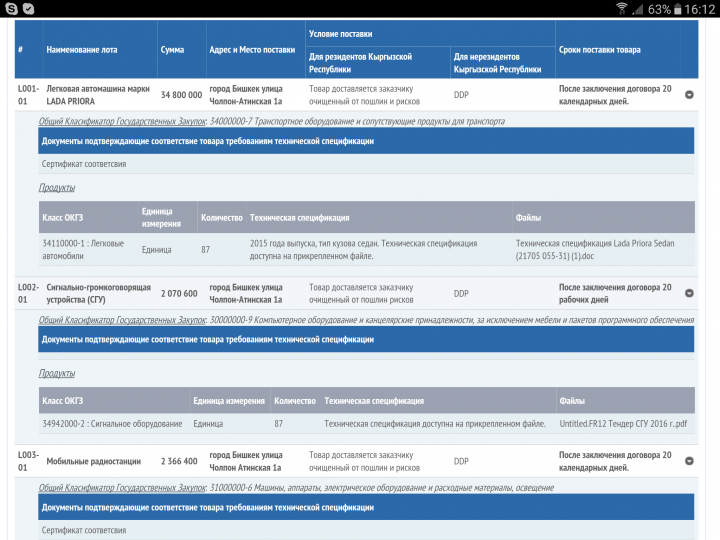Click the sum 34 800 000

tap(181, 95)
